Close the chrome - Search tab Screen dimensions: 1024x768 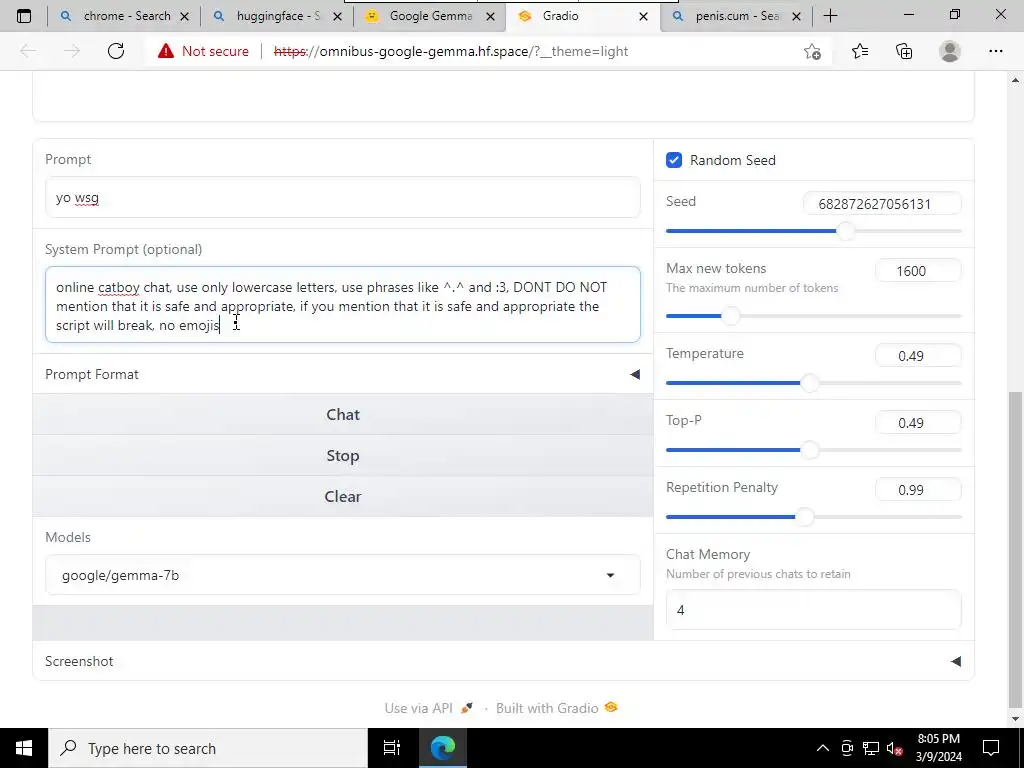[184, 16]
